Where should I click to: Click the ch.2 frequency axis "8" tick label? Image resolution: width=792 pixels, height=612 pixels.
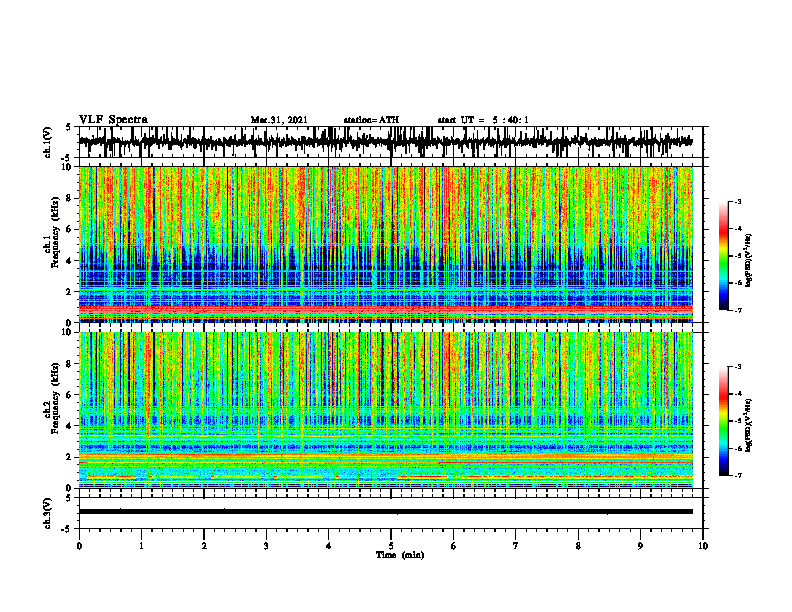click(x=70, y=364)
